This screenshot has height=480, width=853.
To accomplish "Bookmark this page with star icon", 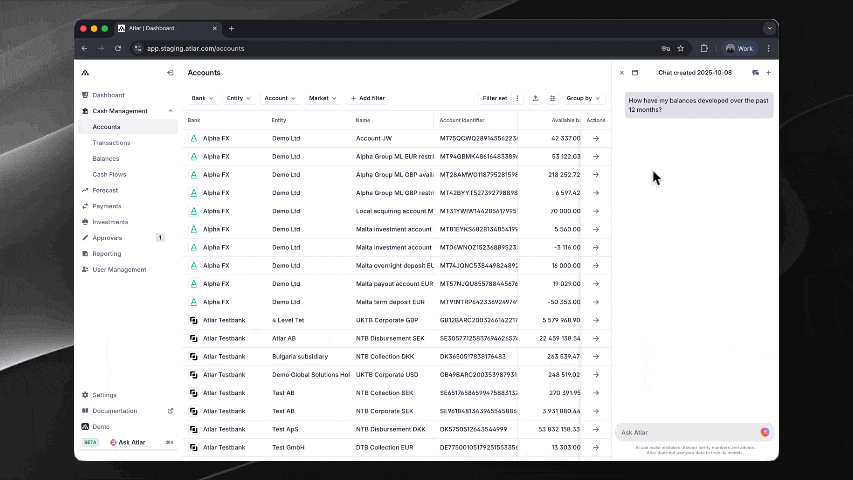I will point(681,48).
